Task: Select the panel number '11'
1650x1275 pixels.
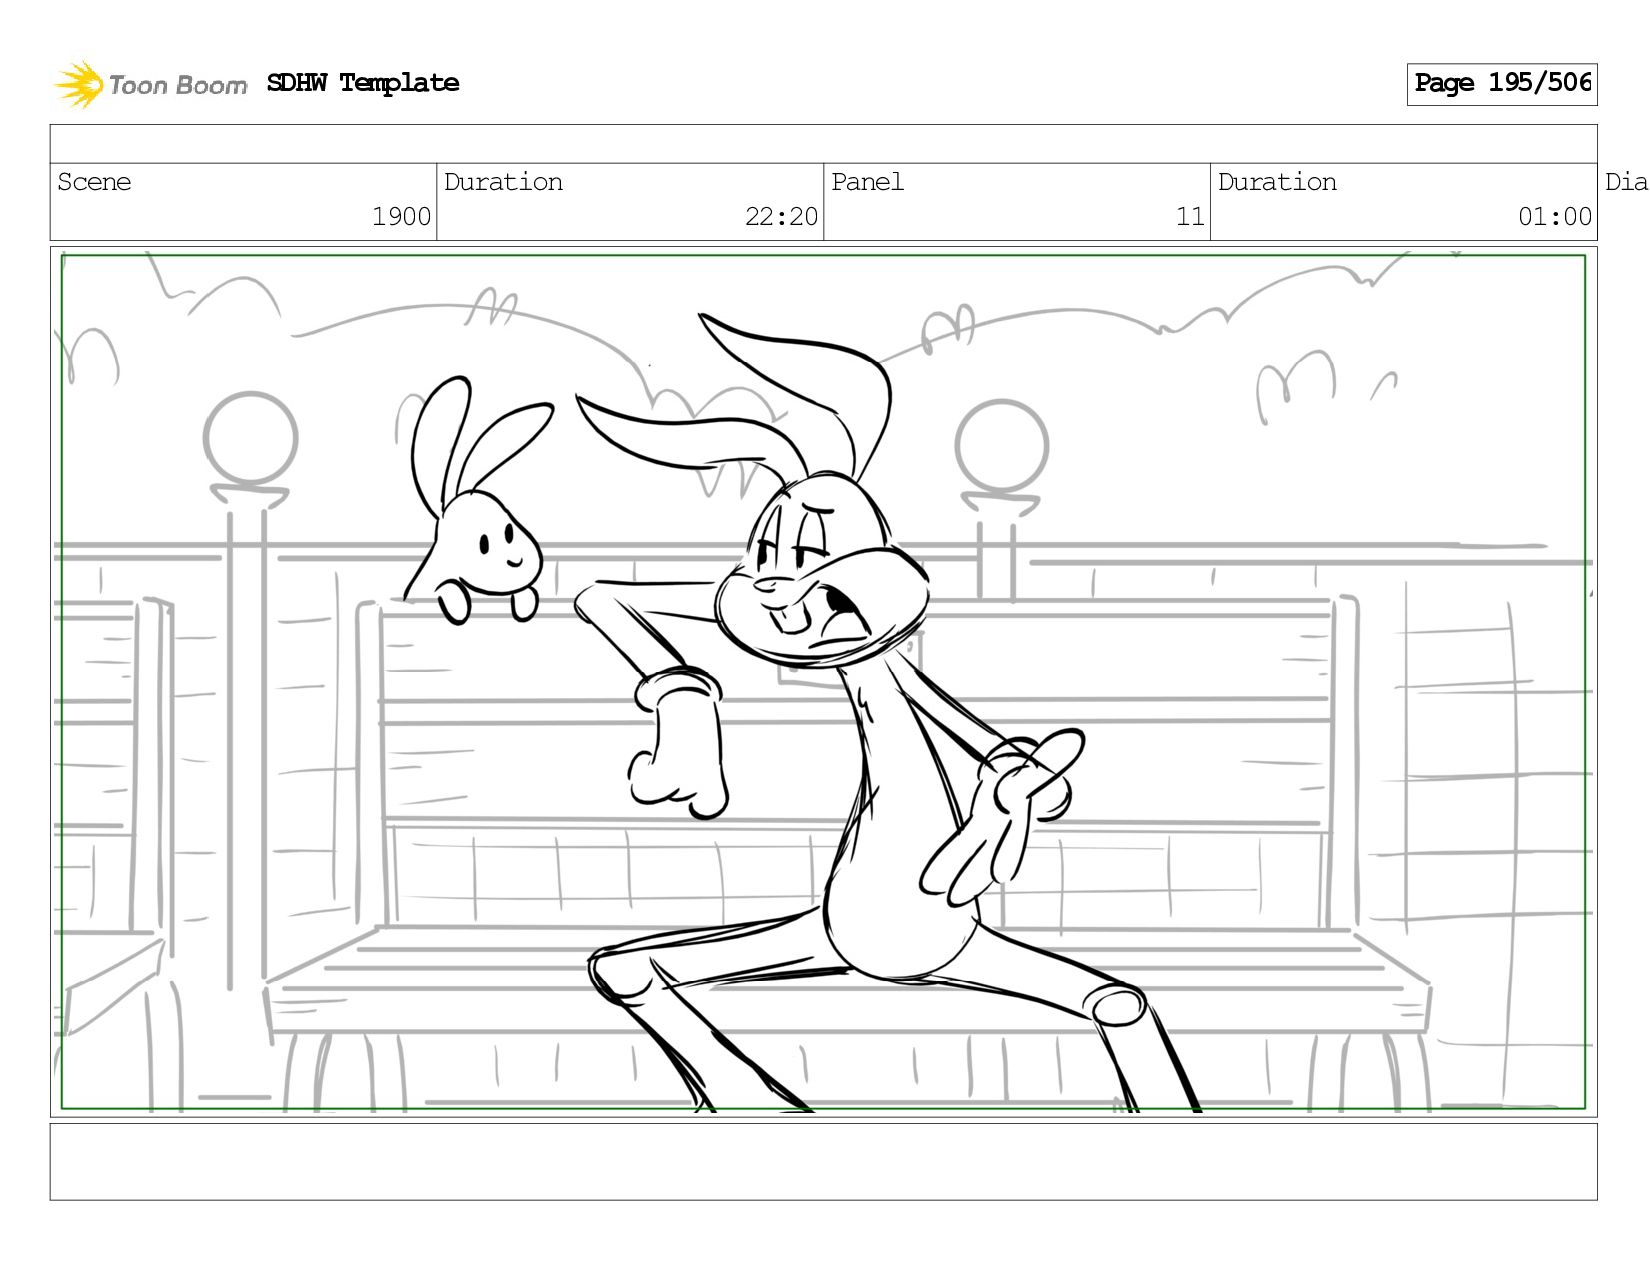Action: [1190, 217]
